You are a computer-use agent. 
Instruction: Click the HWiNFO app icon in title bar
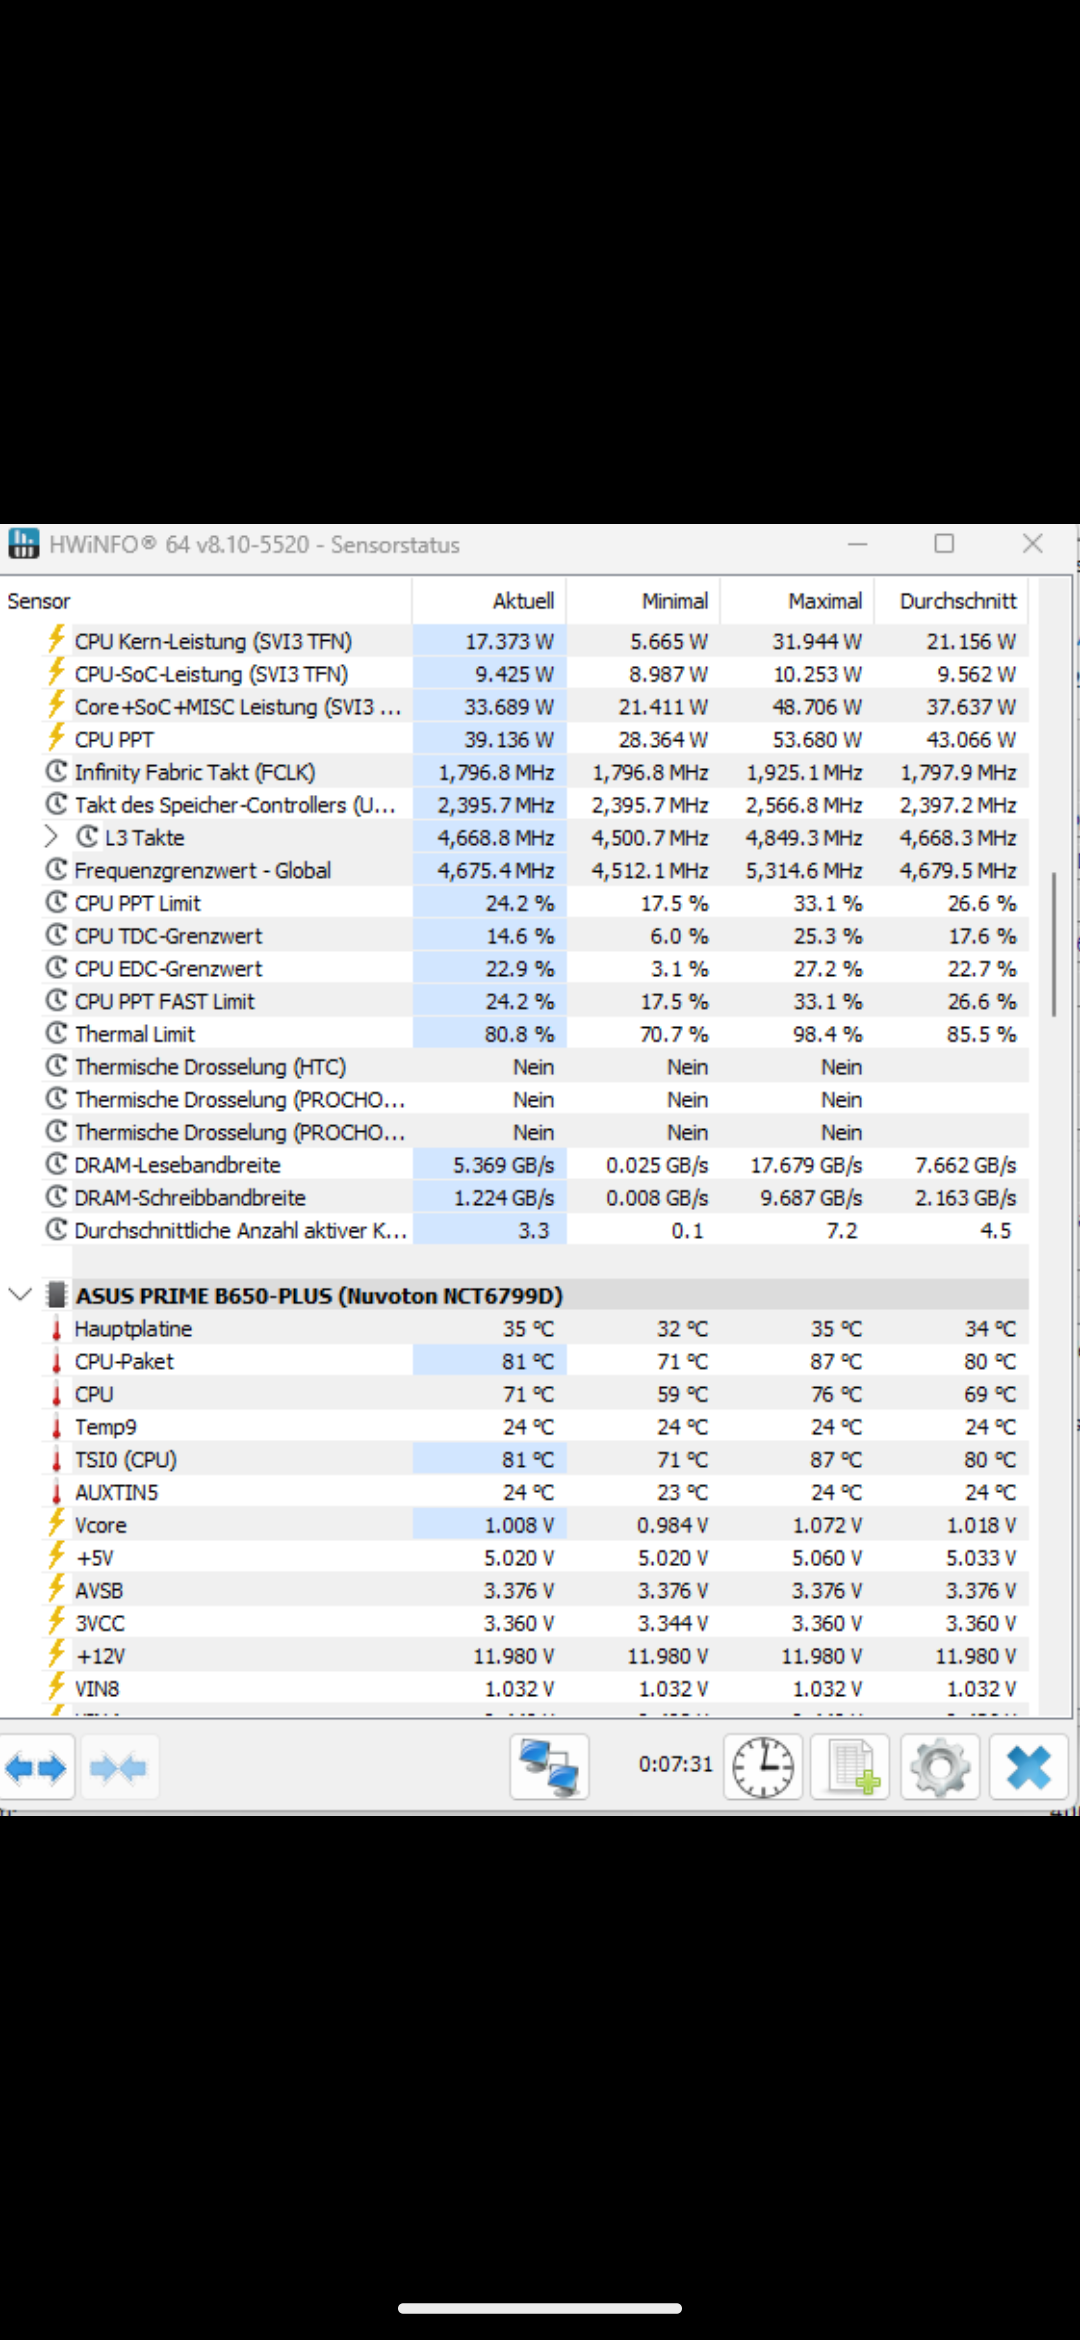(x=23, y=544)
